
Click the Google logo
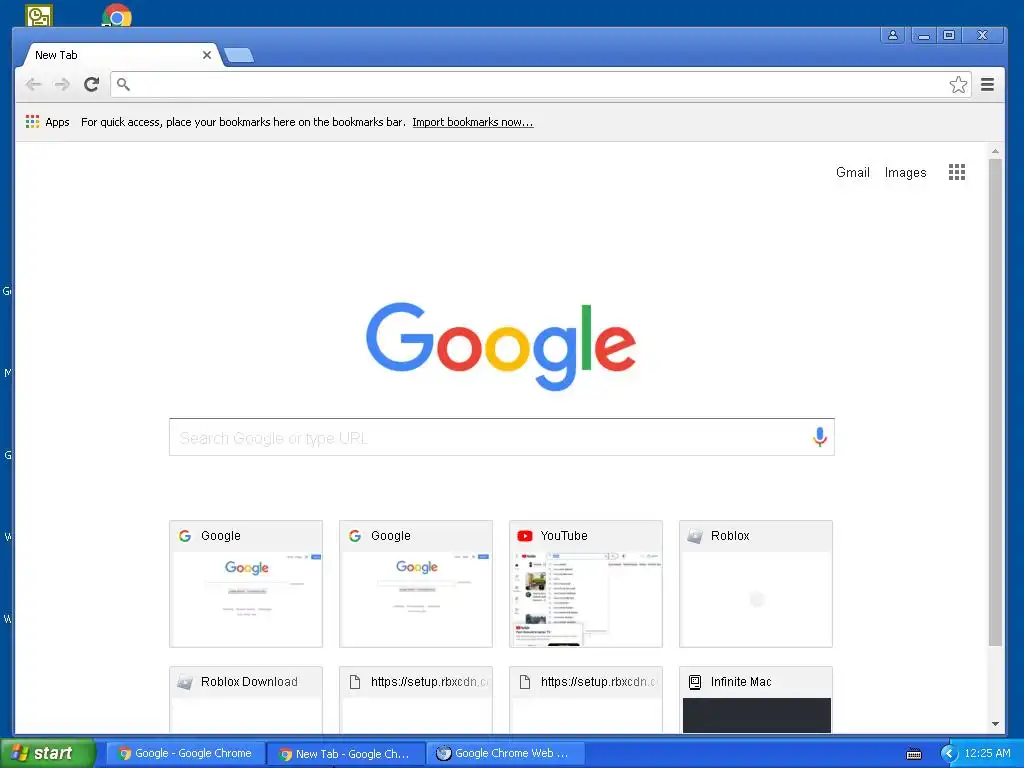501,346
